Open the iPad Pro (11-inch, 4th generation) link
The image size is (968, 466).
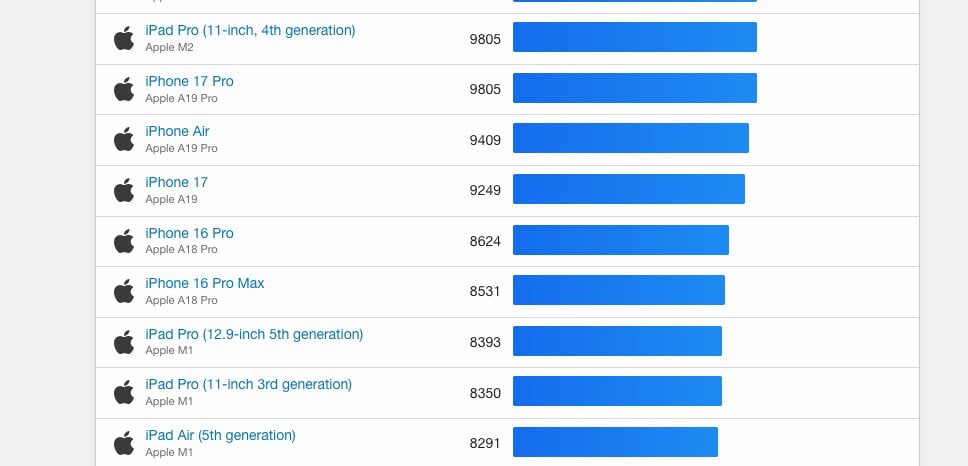pyautogui.click(x=250, y=30)
